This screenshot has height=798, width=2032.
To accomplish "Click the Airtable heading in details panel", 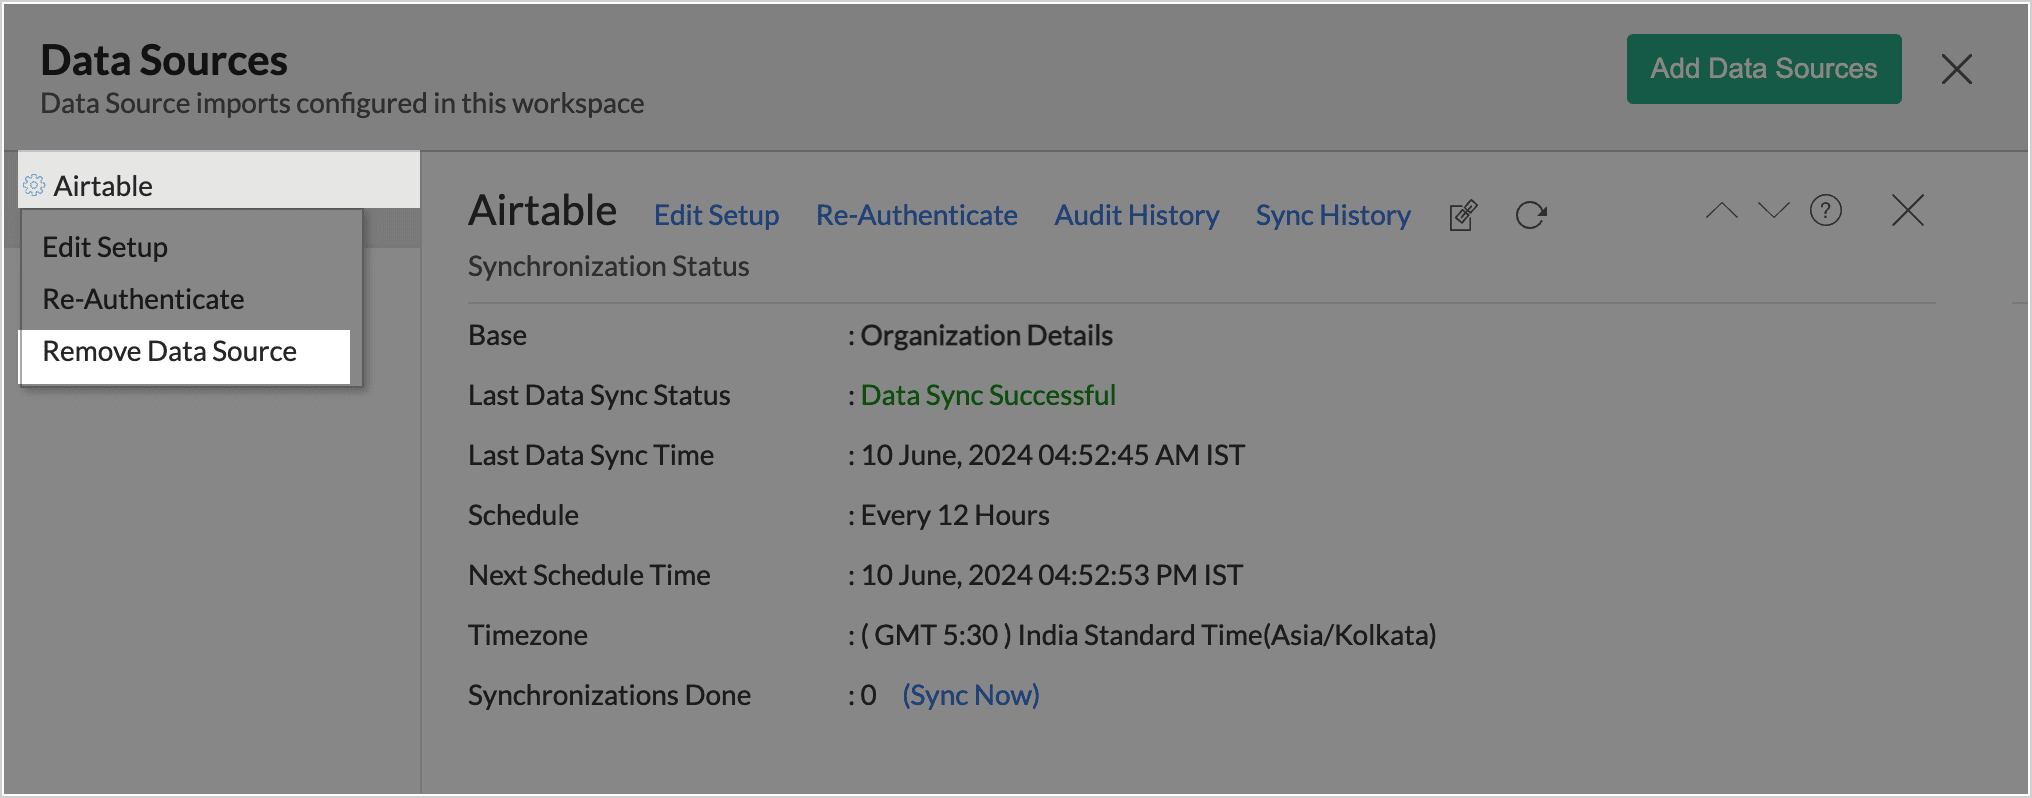I will click(x=543, y=211).
